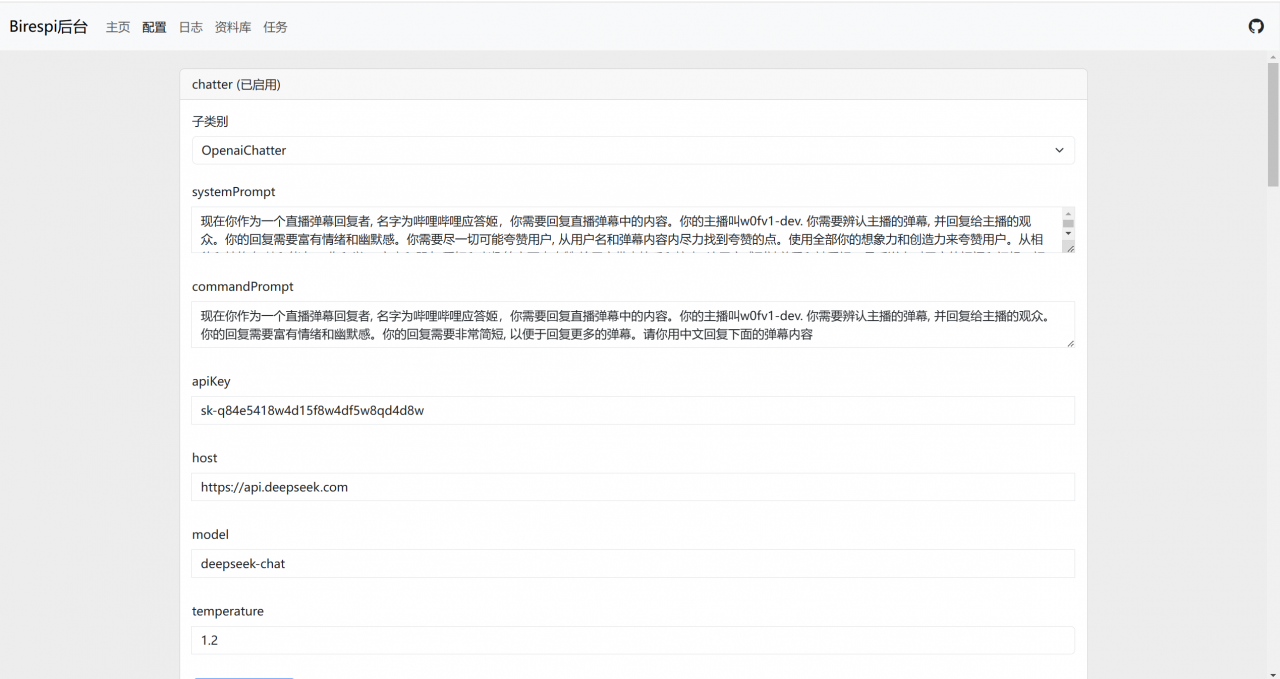This screenshot has height=679, width=1280.
Task: Click the commandPrompt label
Action: pyautogui.click(x=243, y=286)
